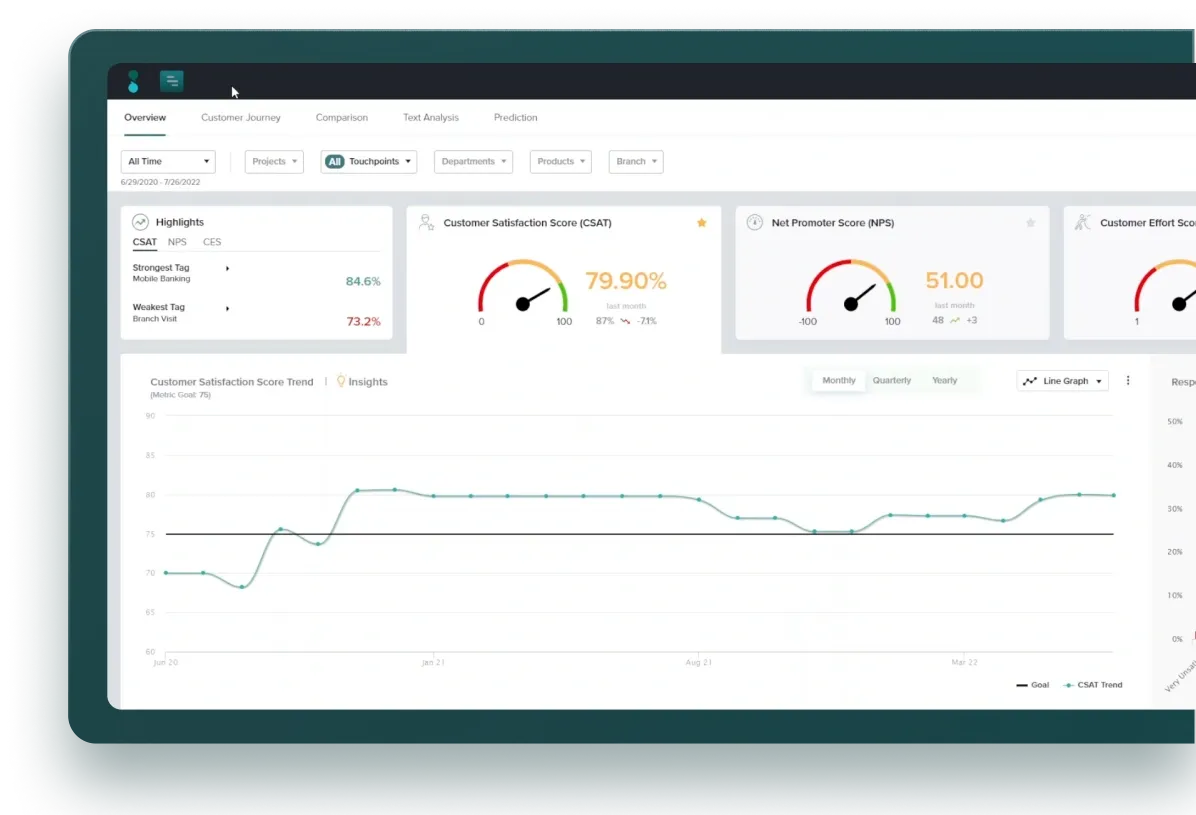Open the hamburger menu icon in header
The image size is (1196, 815).
171,82
